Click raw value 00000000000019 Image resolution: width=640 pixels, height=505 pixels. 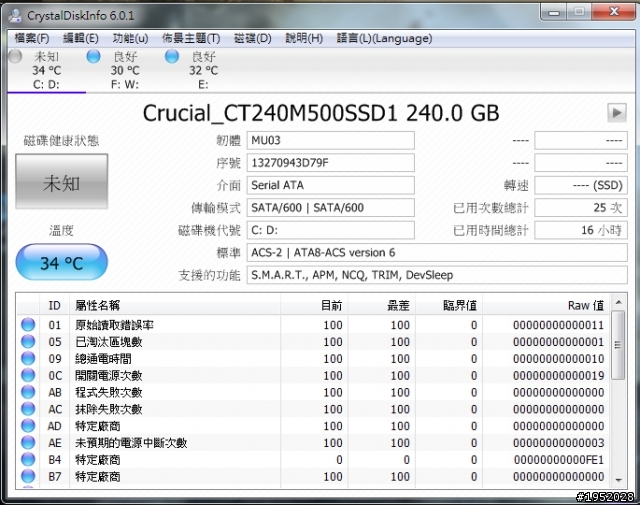559,375
